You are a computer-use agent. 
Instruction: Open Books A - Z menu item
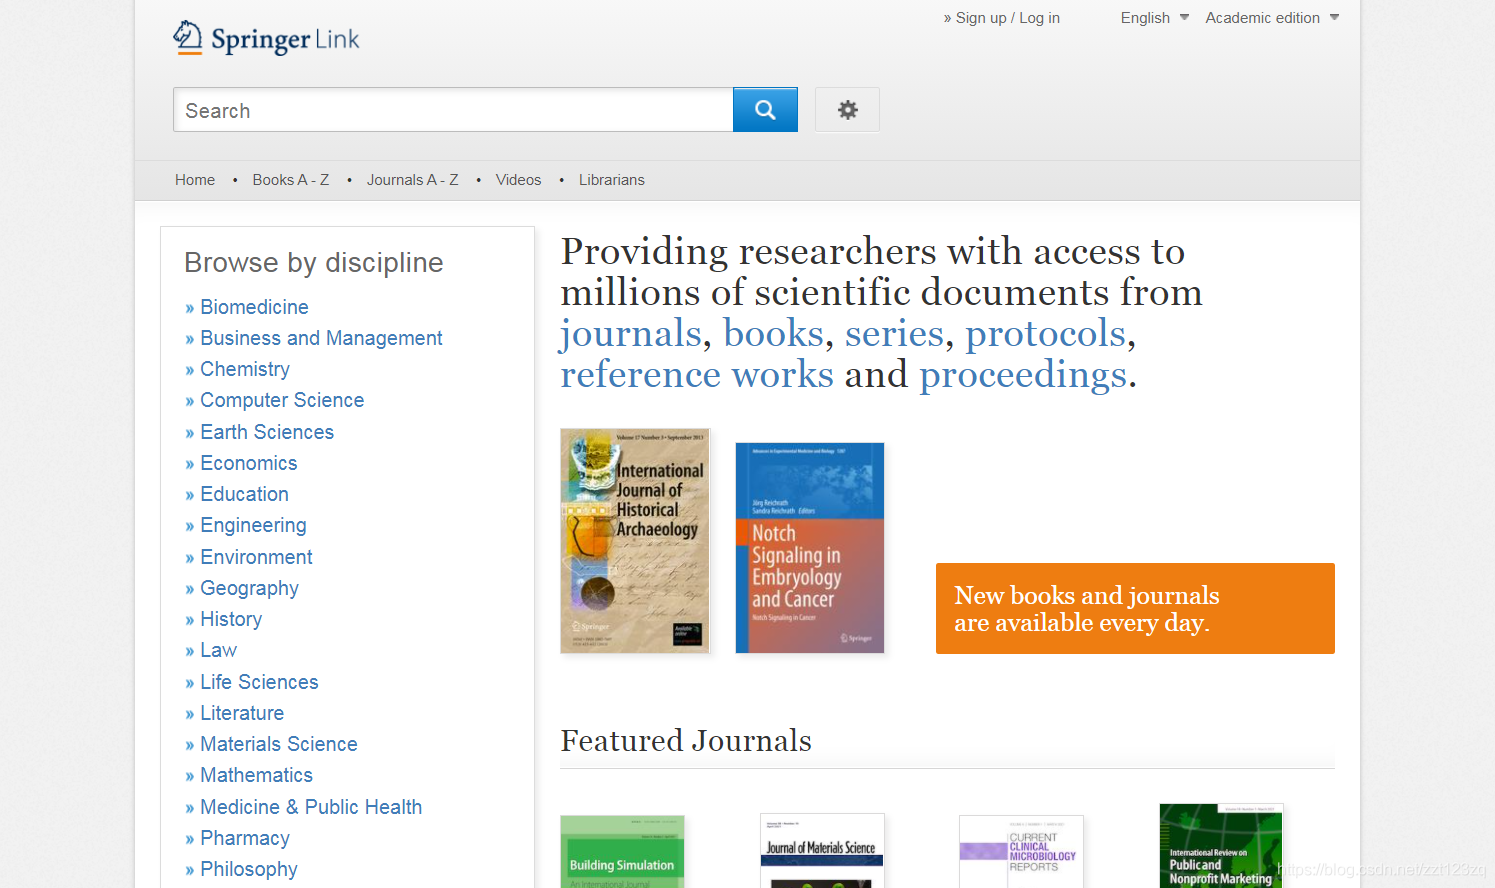291,180
